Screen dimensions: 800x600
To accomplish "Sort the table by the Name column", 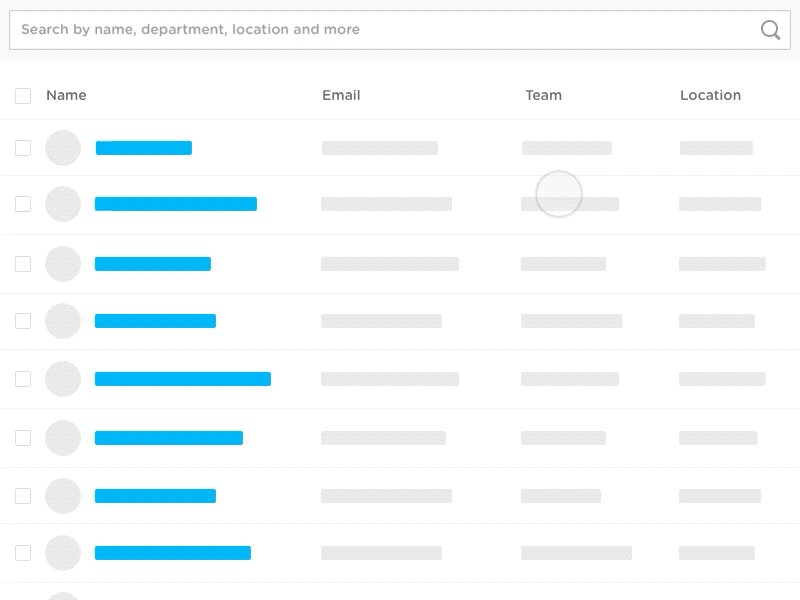I will pyautogui.click(x=66, y=95).
